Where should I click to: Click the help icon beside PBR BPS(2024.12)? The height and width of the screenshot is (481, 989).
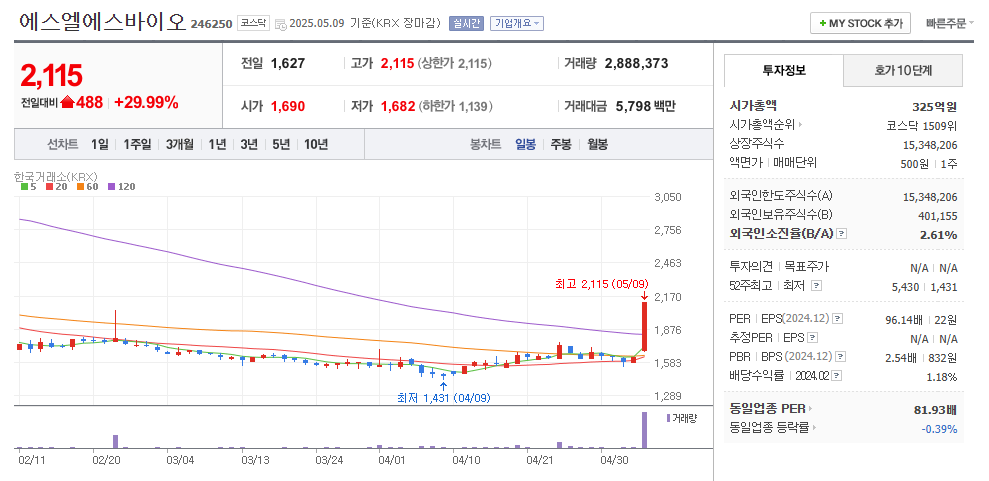click(841, 357)
